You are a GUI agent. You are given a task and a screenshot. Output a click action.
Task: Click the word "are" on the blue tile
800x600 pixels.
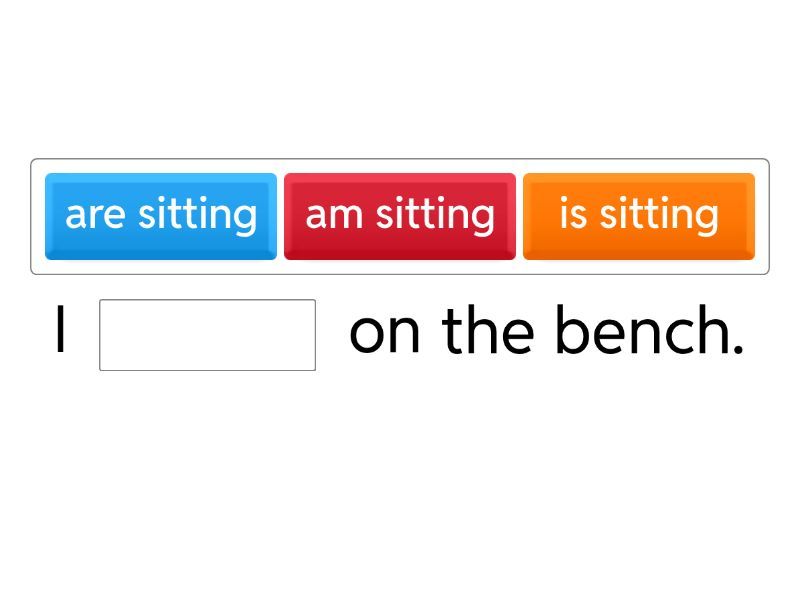point(95,215)
